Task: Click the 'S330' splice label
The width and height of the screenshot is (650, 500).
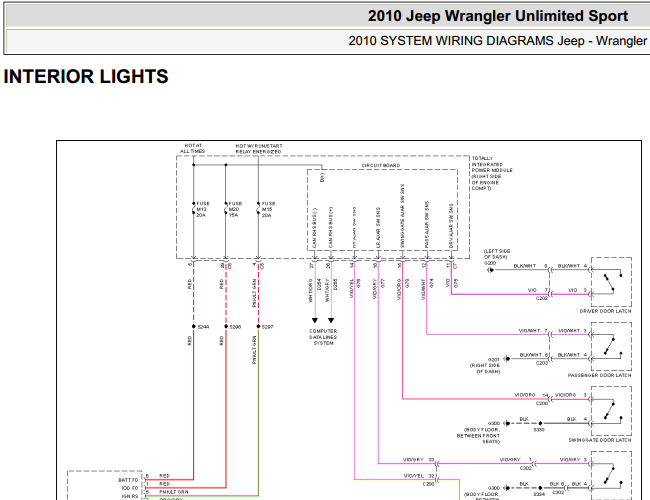Action: pos(539,430)
